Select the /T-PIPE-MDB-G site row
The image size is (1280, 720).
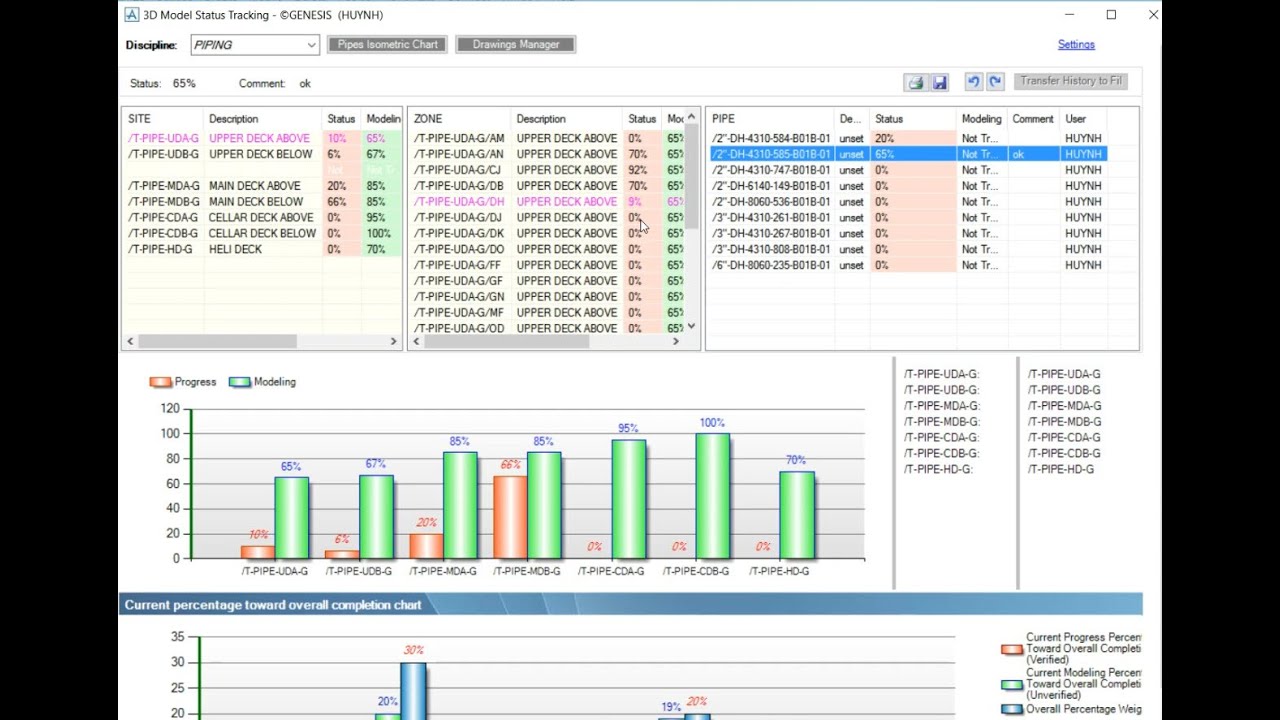click(262, 202)
